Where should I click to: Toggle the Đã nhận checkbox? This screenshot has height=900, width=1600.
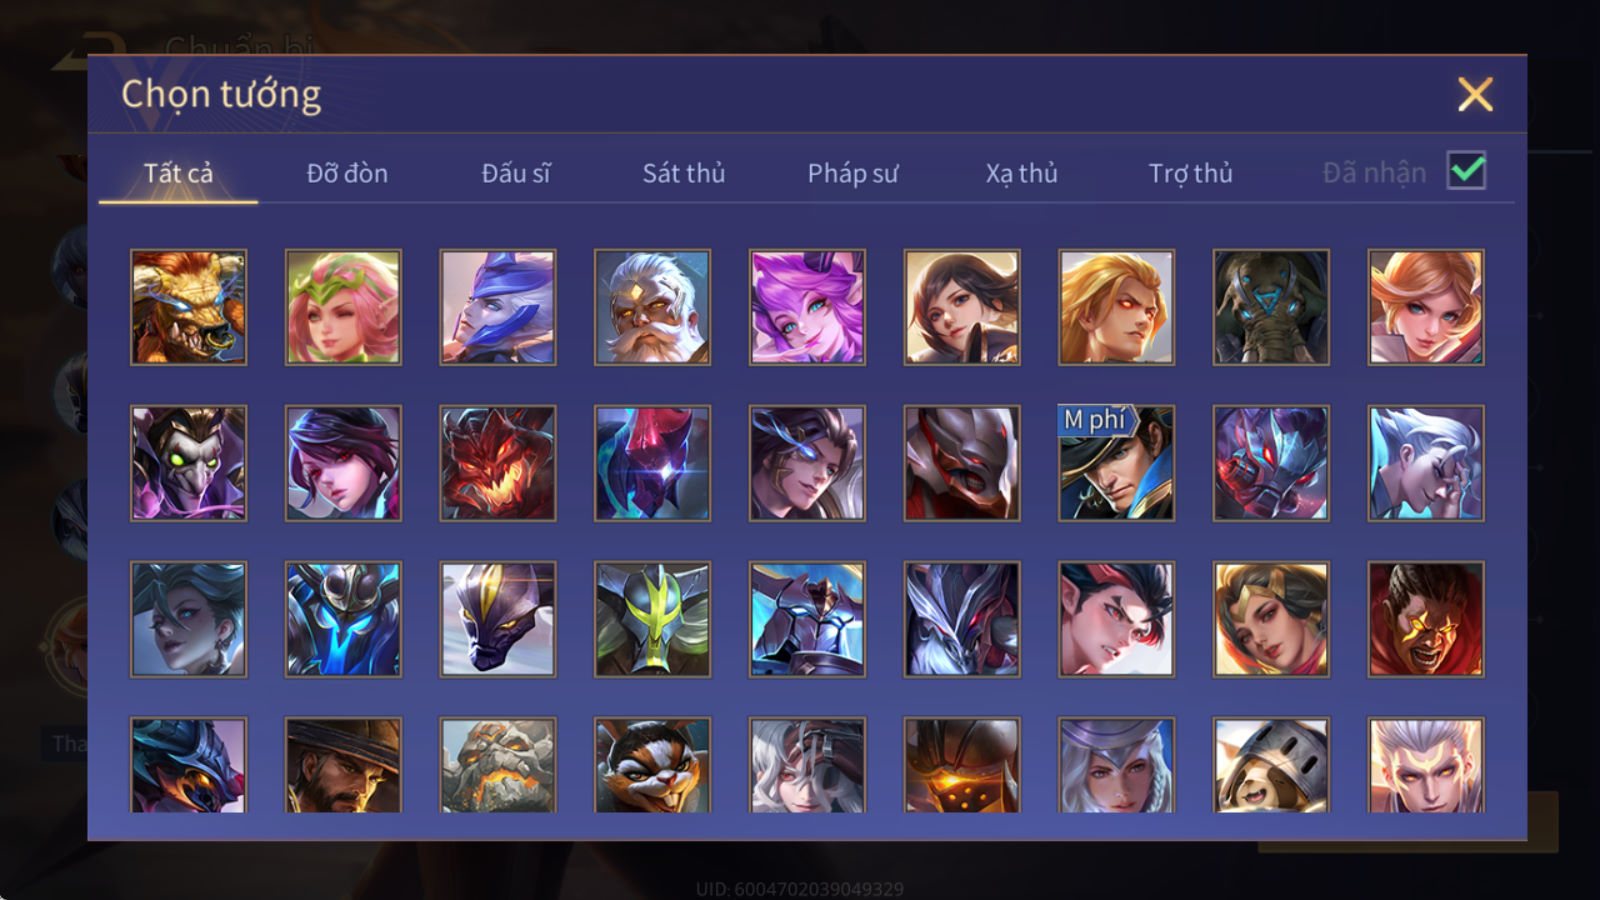(1466, 171)
